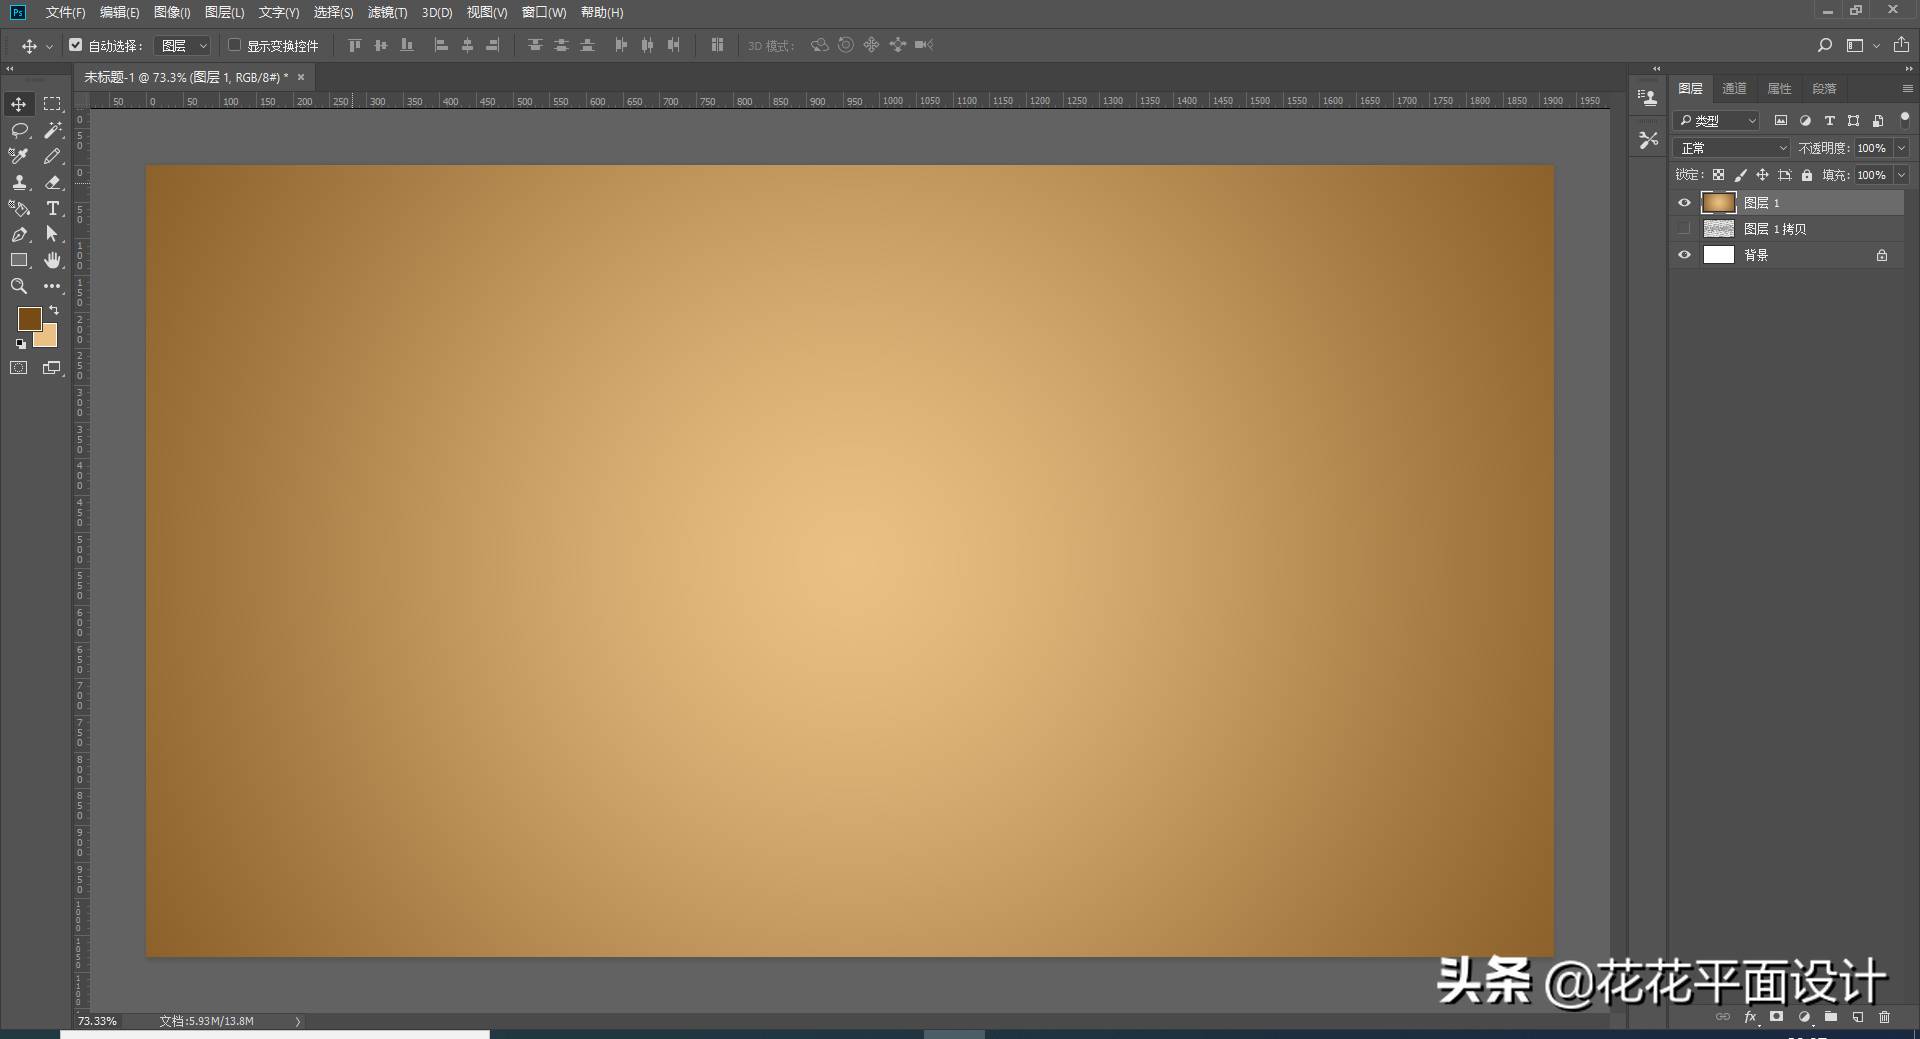Toggle the layer filter switch
Viewport: 1920px width, 1039px height.
point(1904,119)
